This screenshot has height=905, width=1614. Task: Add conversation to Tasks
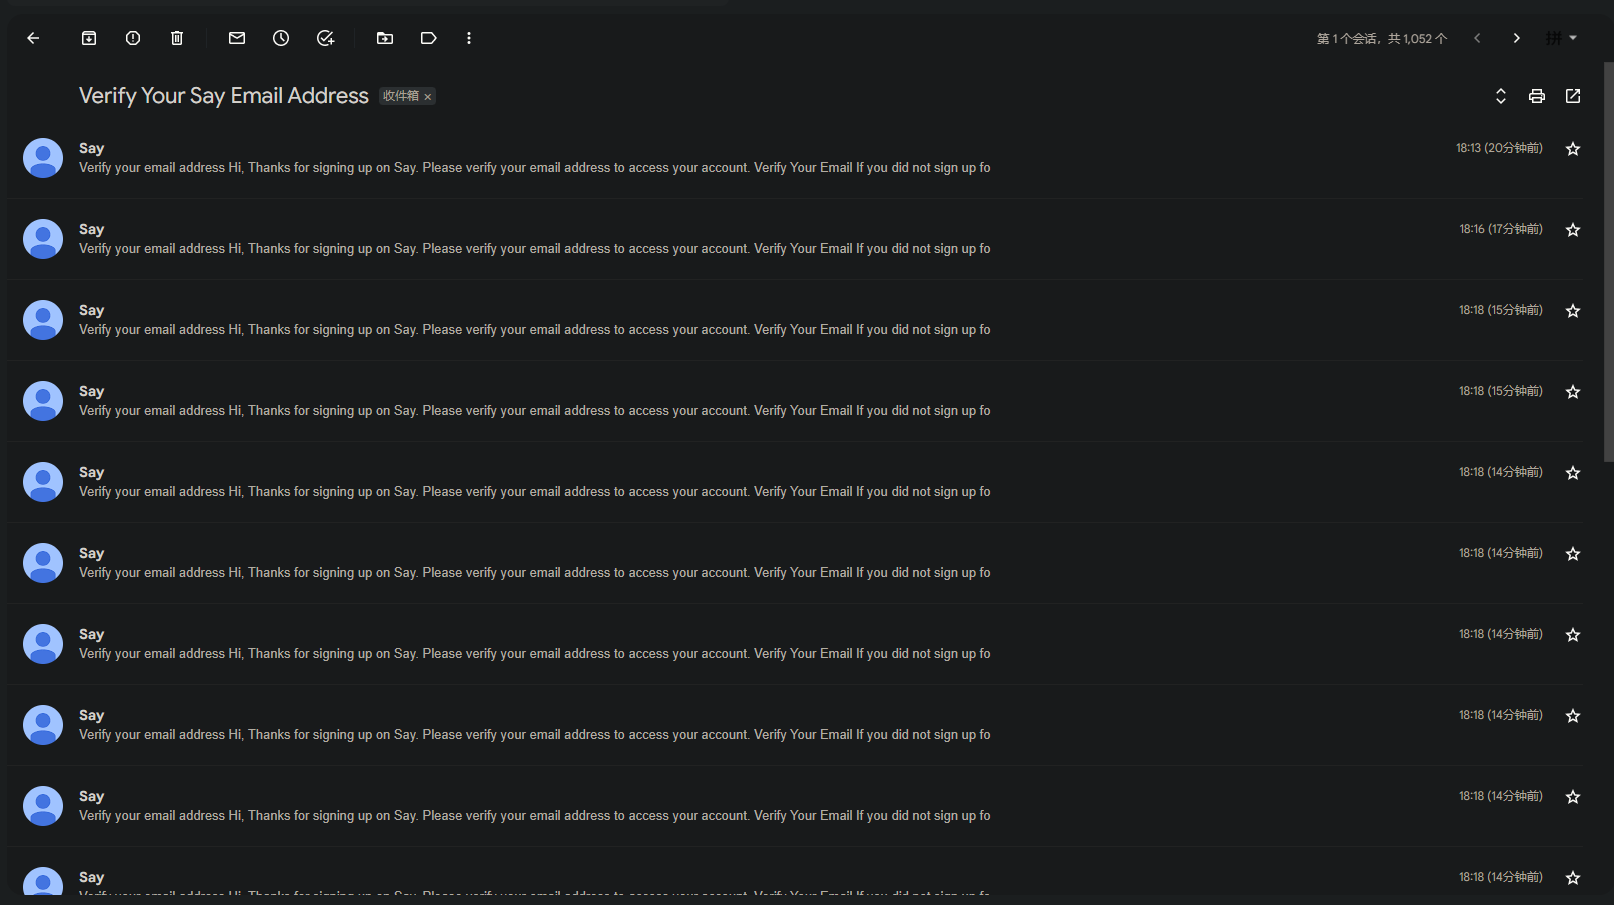325,38
